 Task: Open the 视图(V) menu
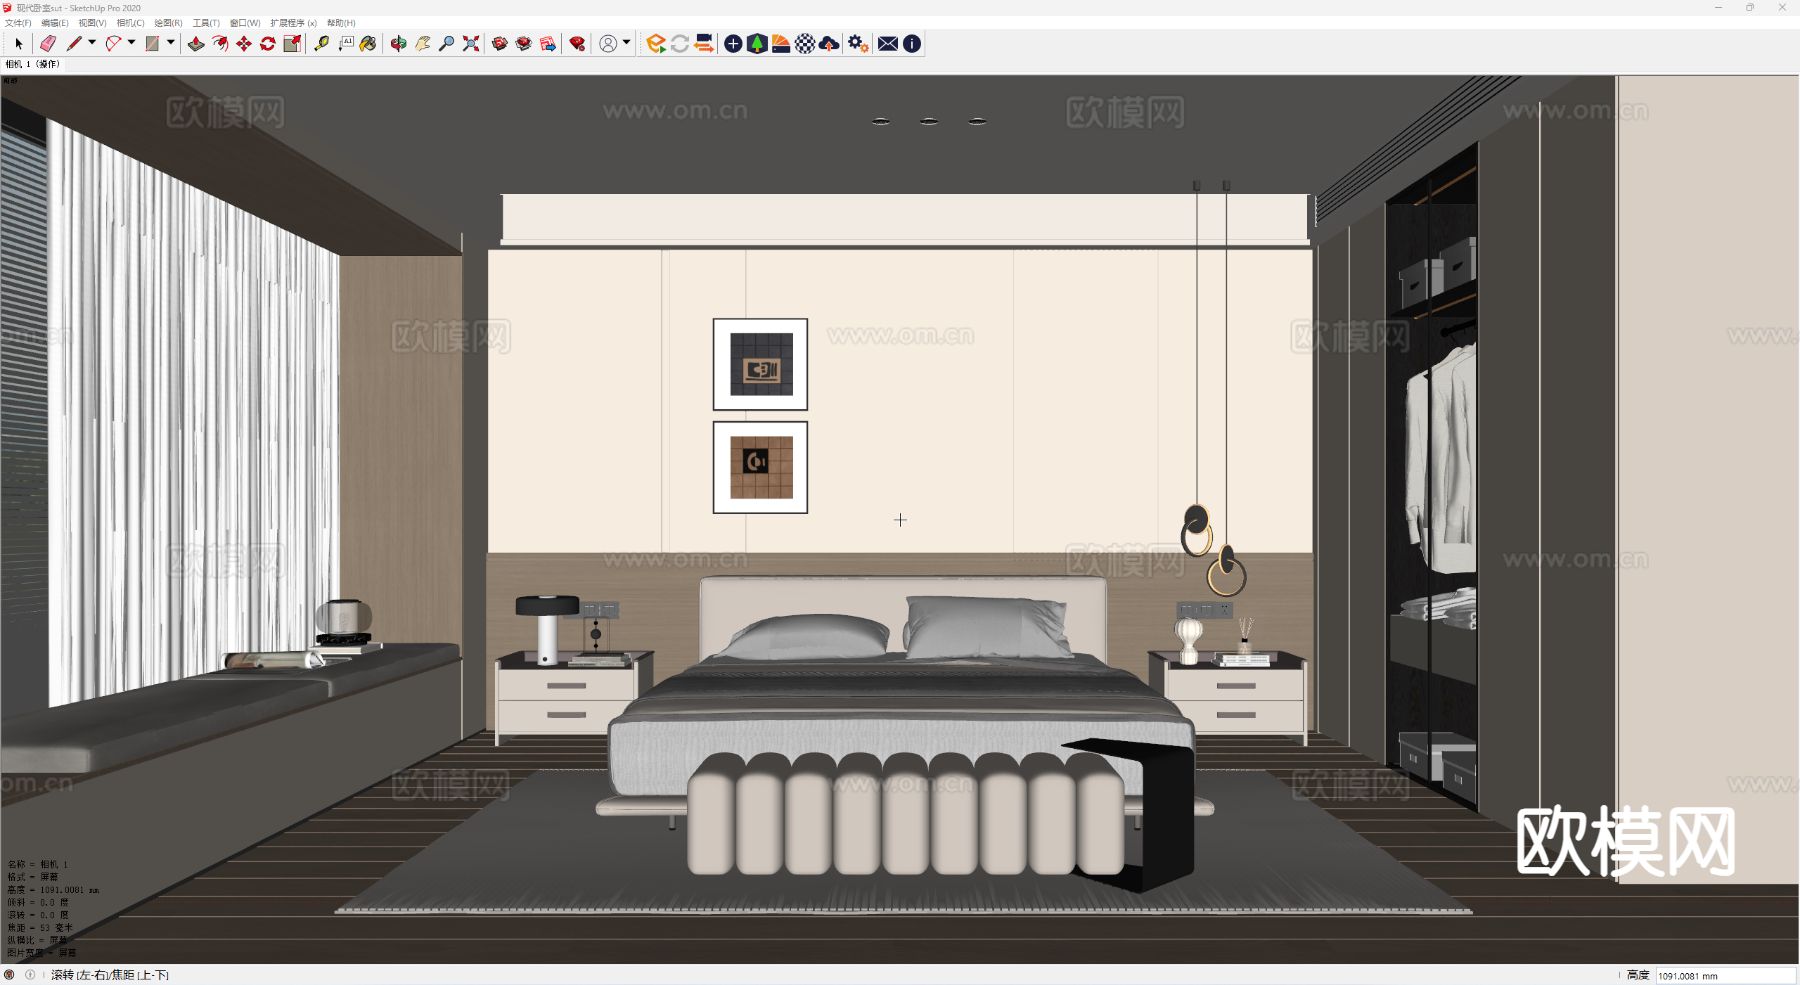pyautogui.click(x=93, y=23)
